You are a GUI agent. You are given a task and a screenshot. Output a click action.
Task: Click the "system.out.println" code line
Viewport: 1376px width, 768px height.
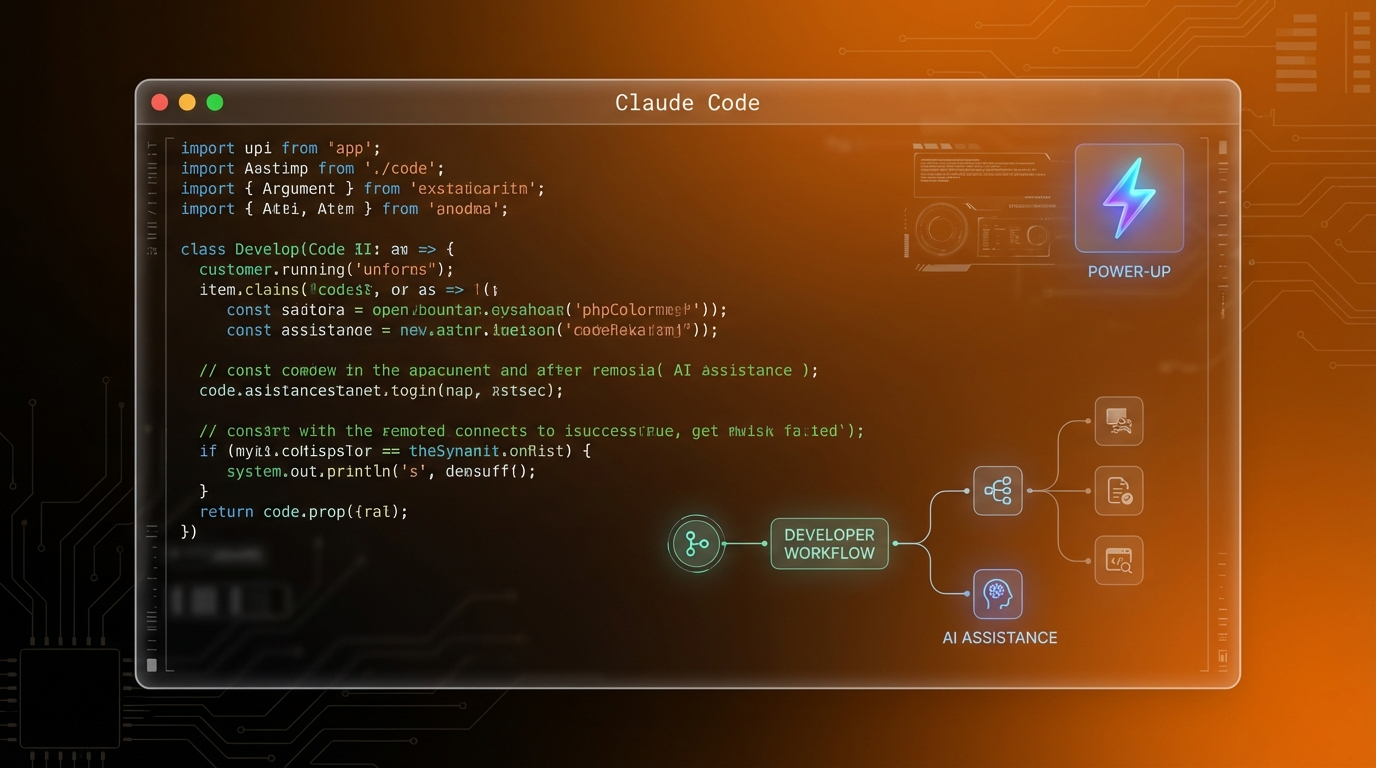point(381,471)
